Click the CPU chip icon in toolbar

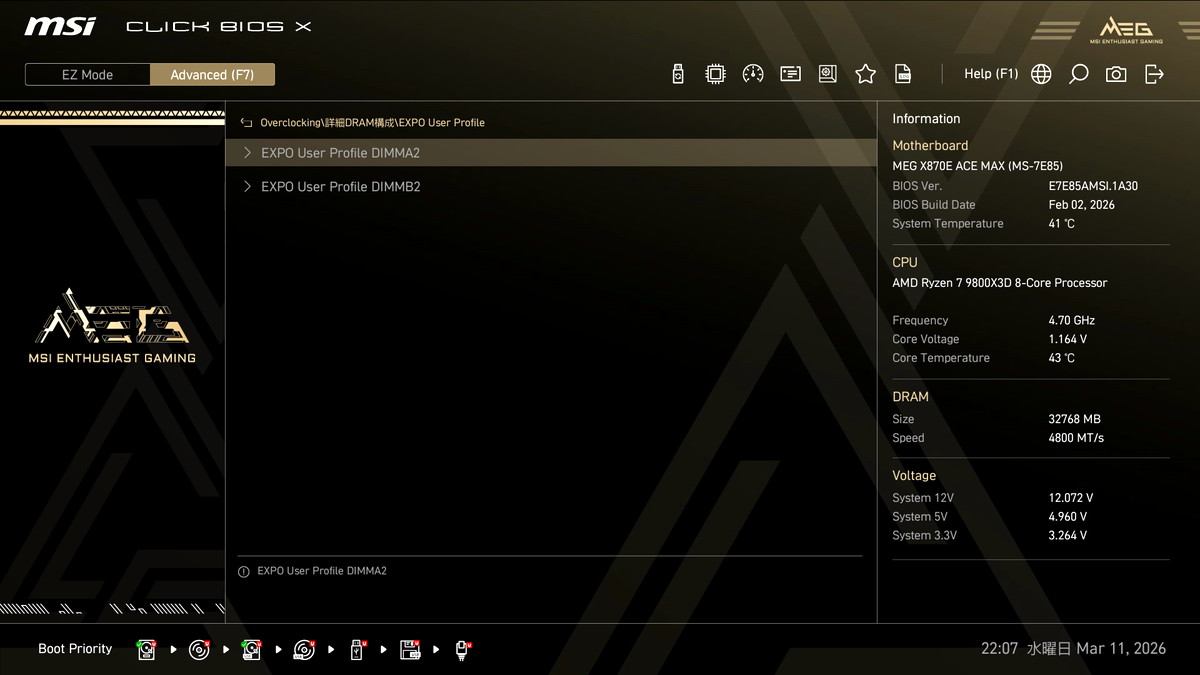(x=715, y=74)
